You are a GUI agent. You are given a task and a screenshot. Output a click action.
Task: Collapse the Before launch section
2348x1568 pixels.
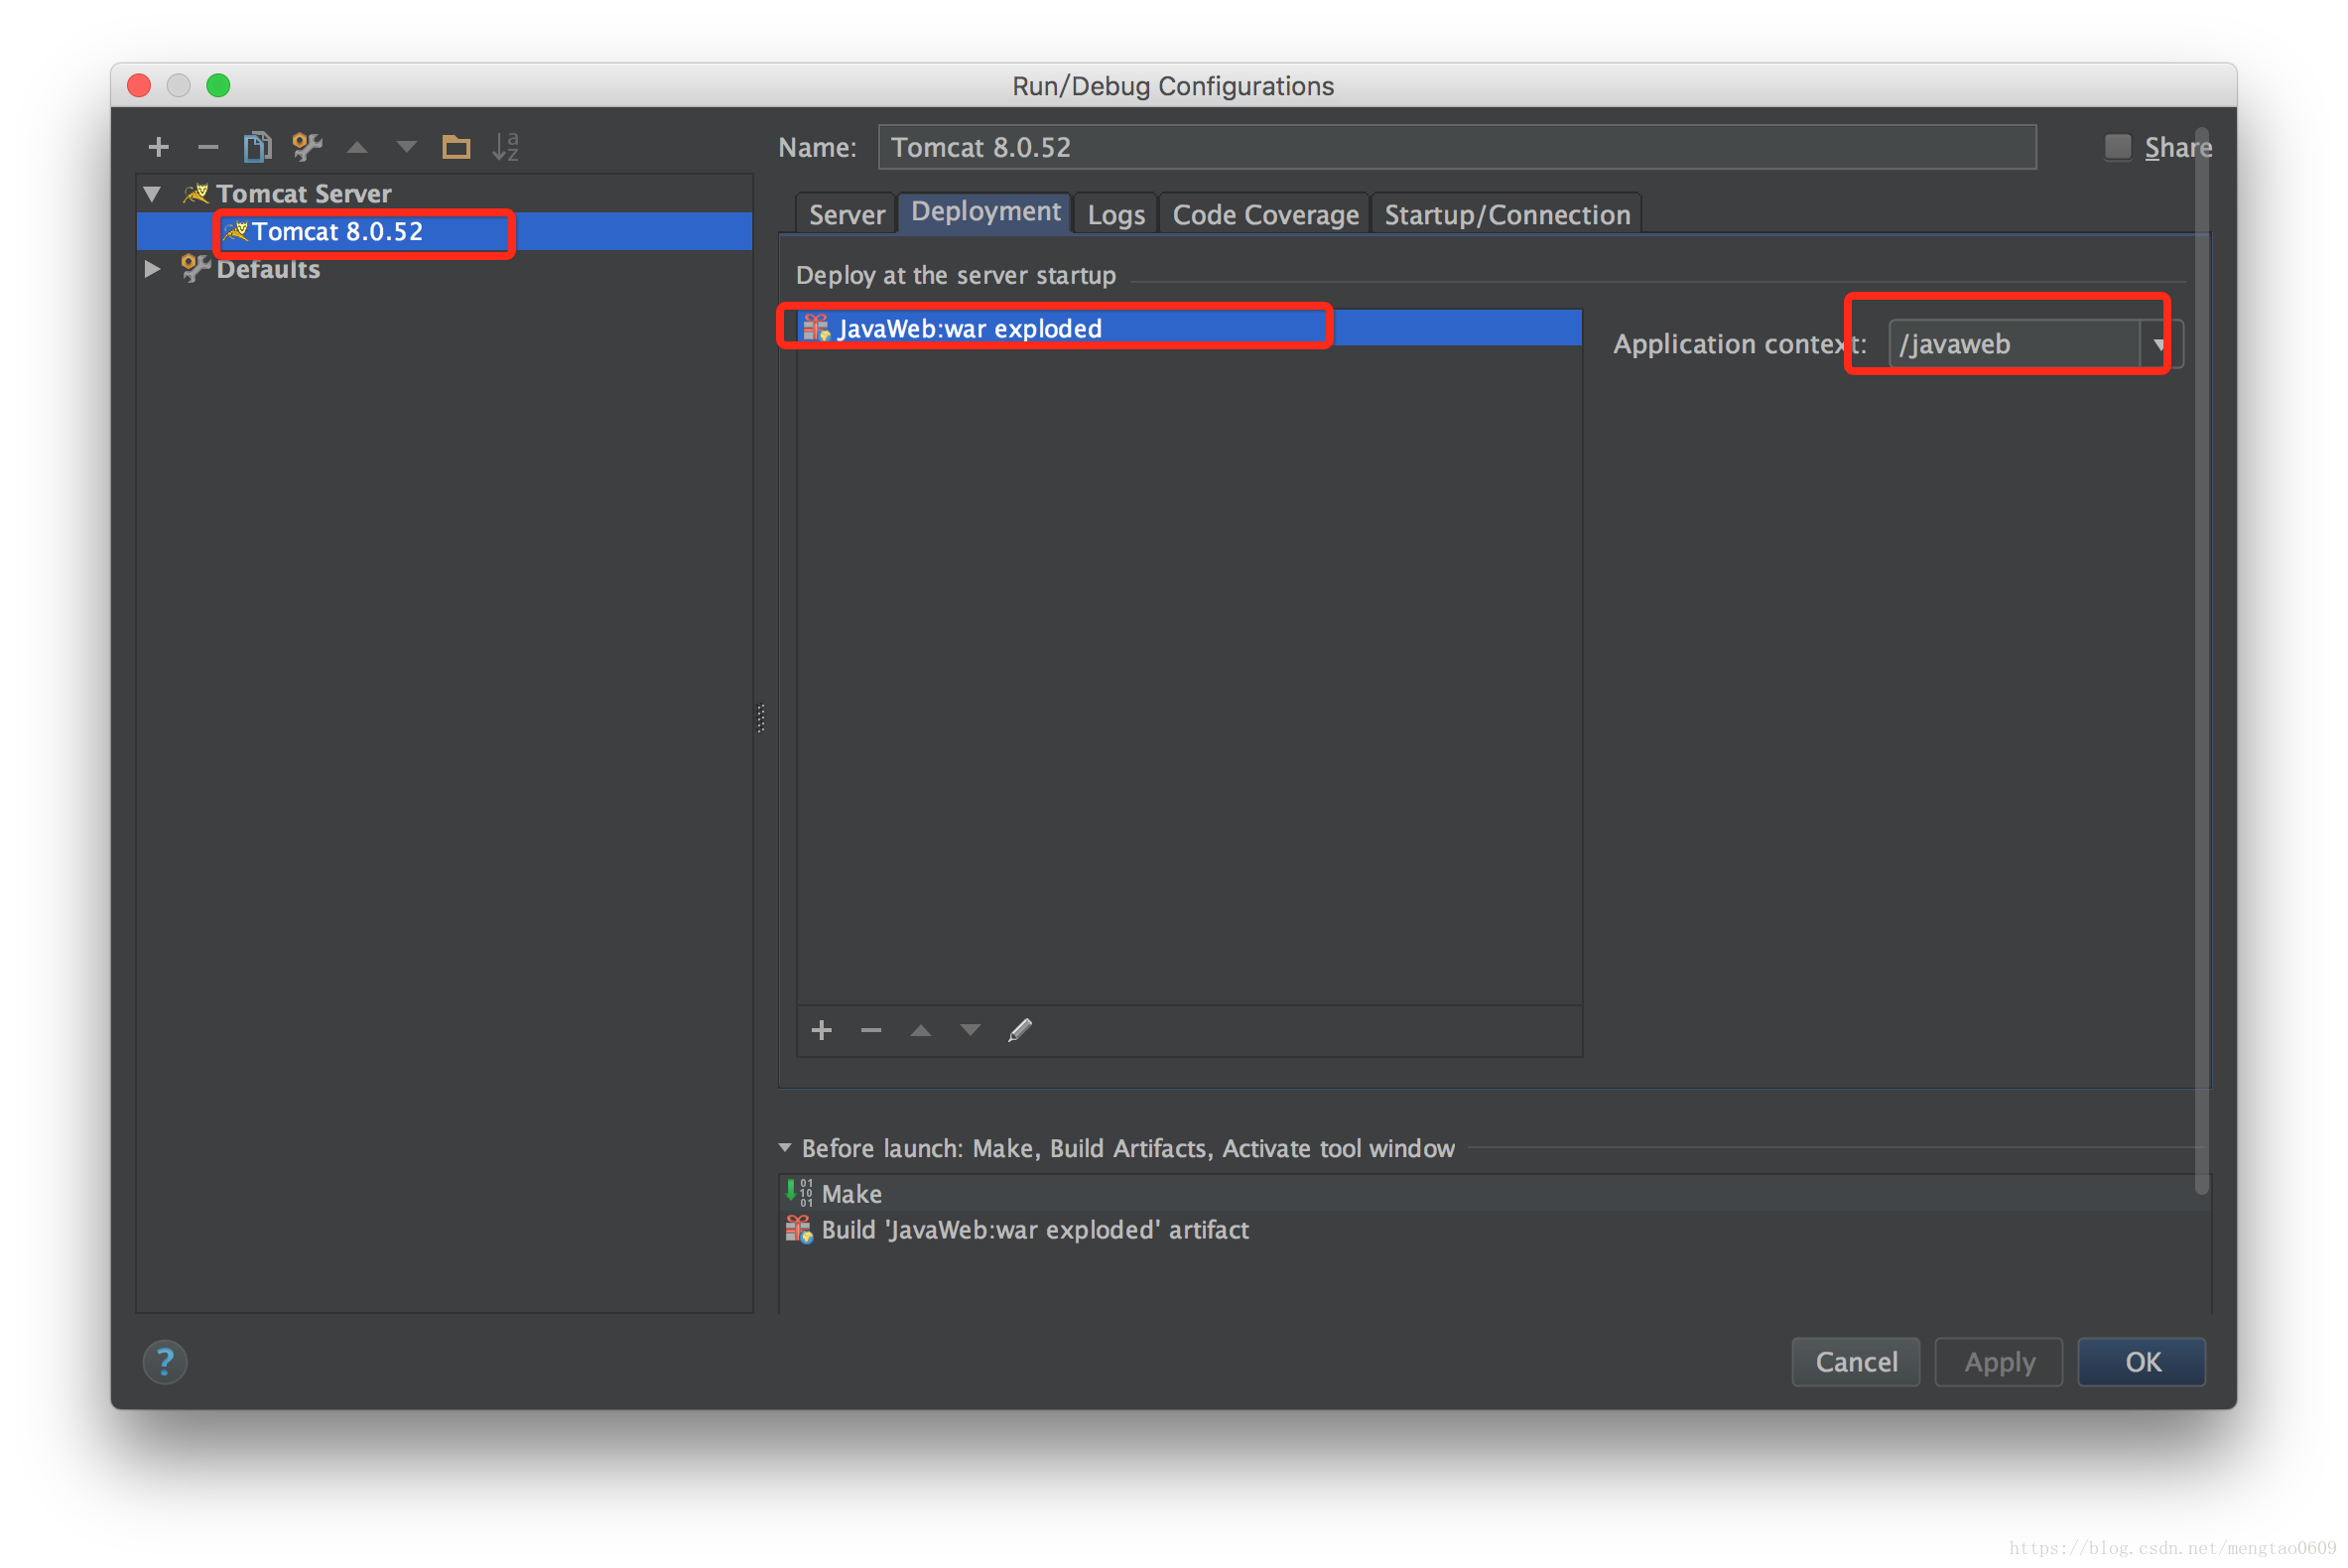[x=785, y=1148]
